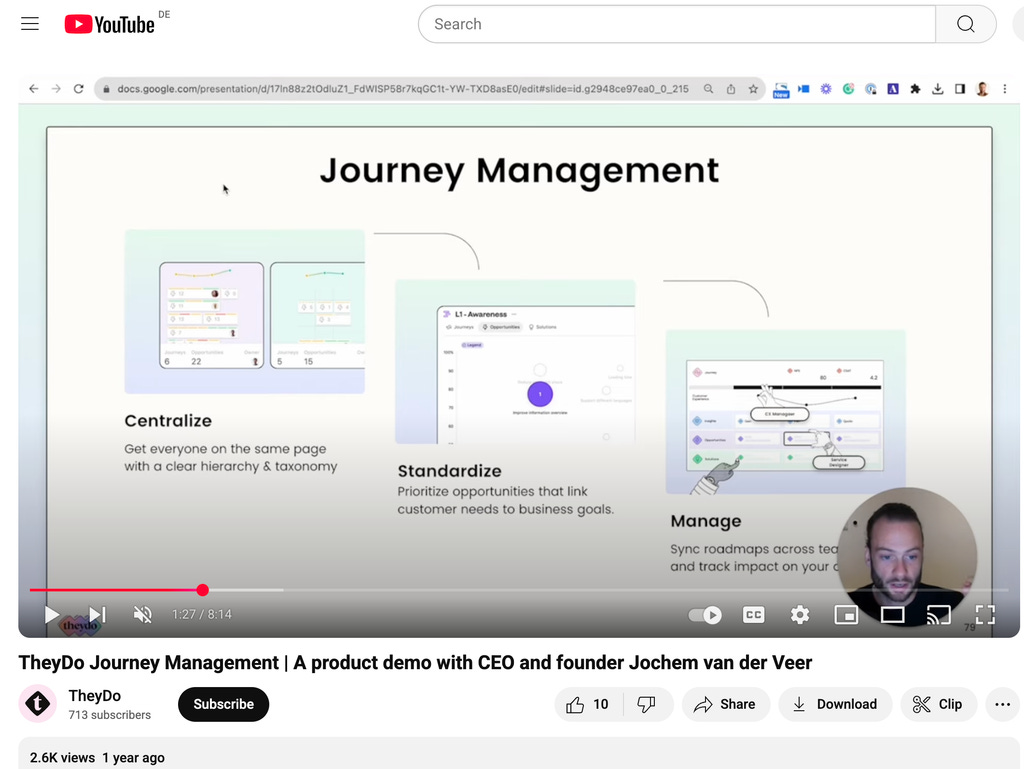Click the Standardize heading on slide
Screen dimensions: 1024x769
[x=449, y=471]
